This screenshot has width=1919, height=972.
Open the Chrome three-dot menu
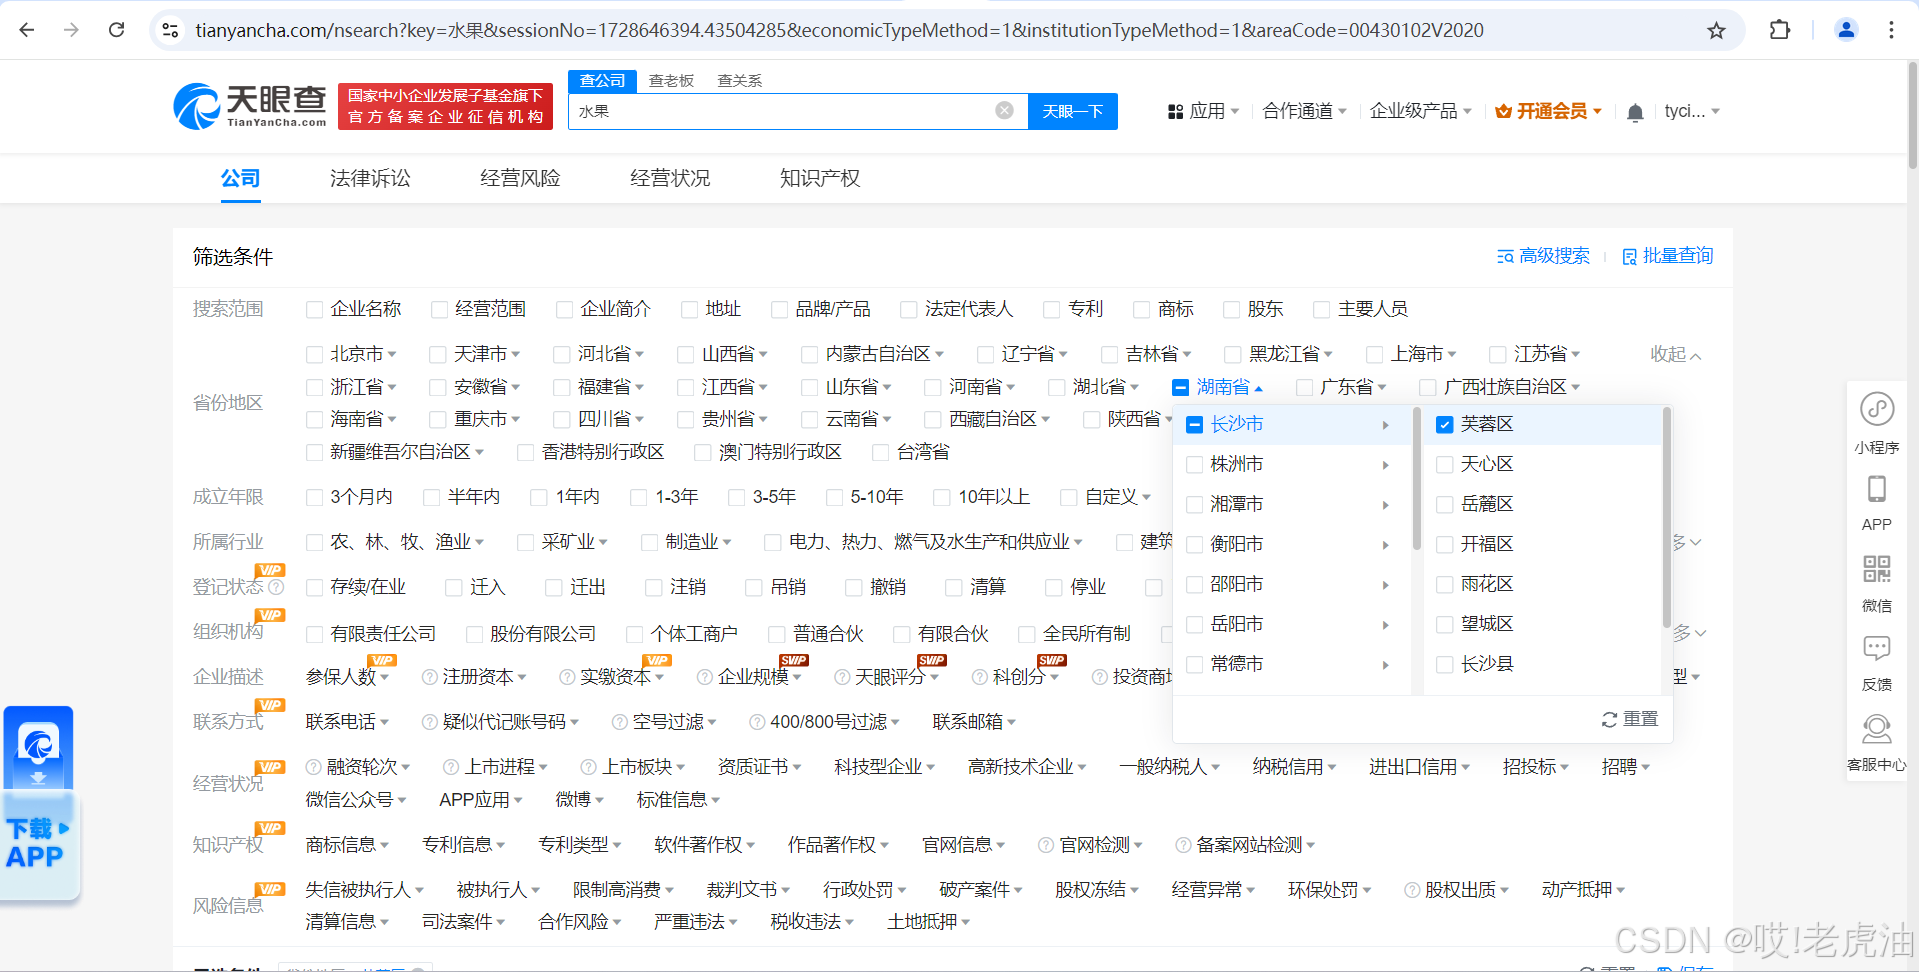coord(1891,30)
